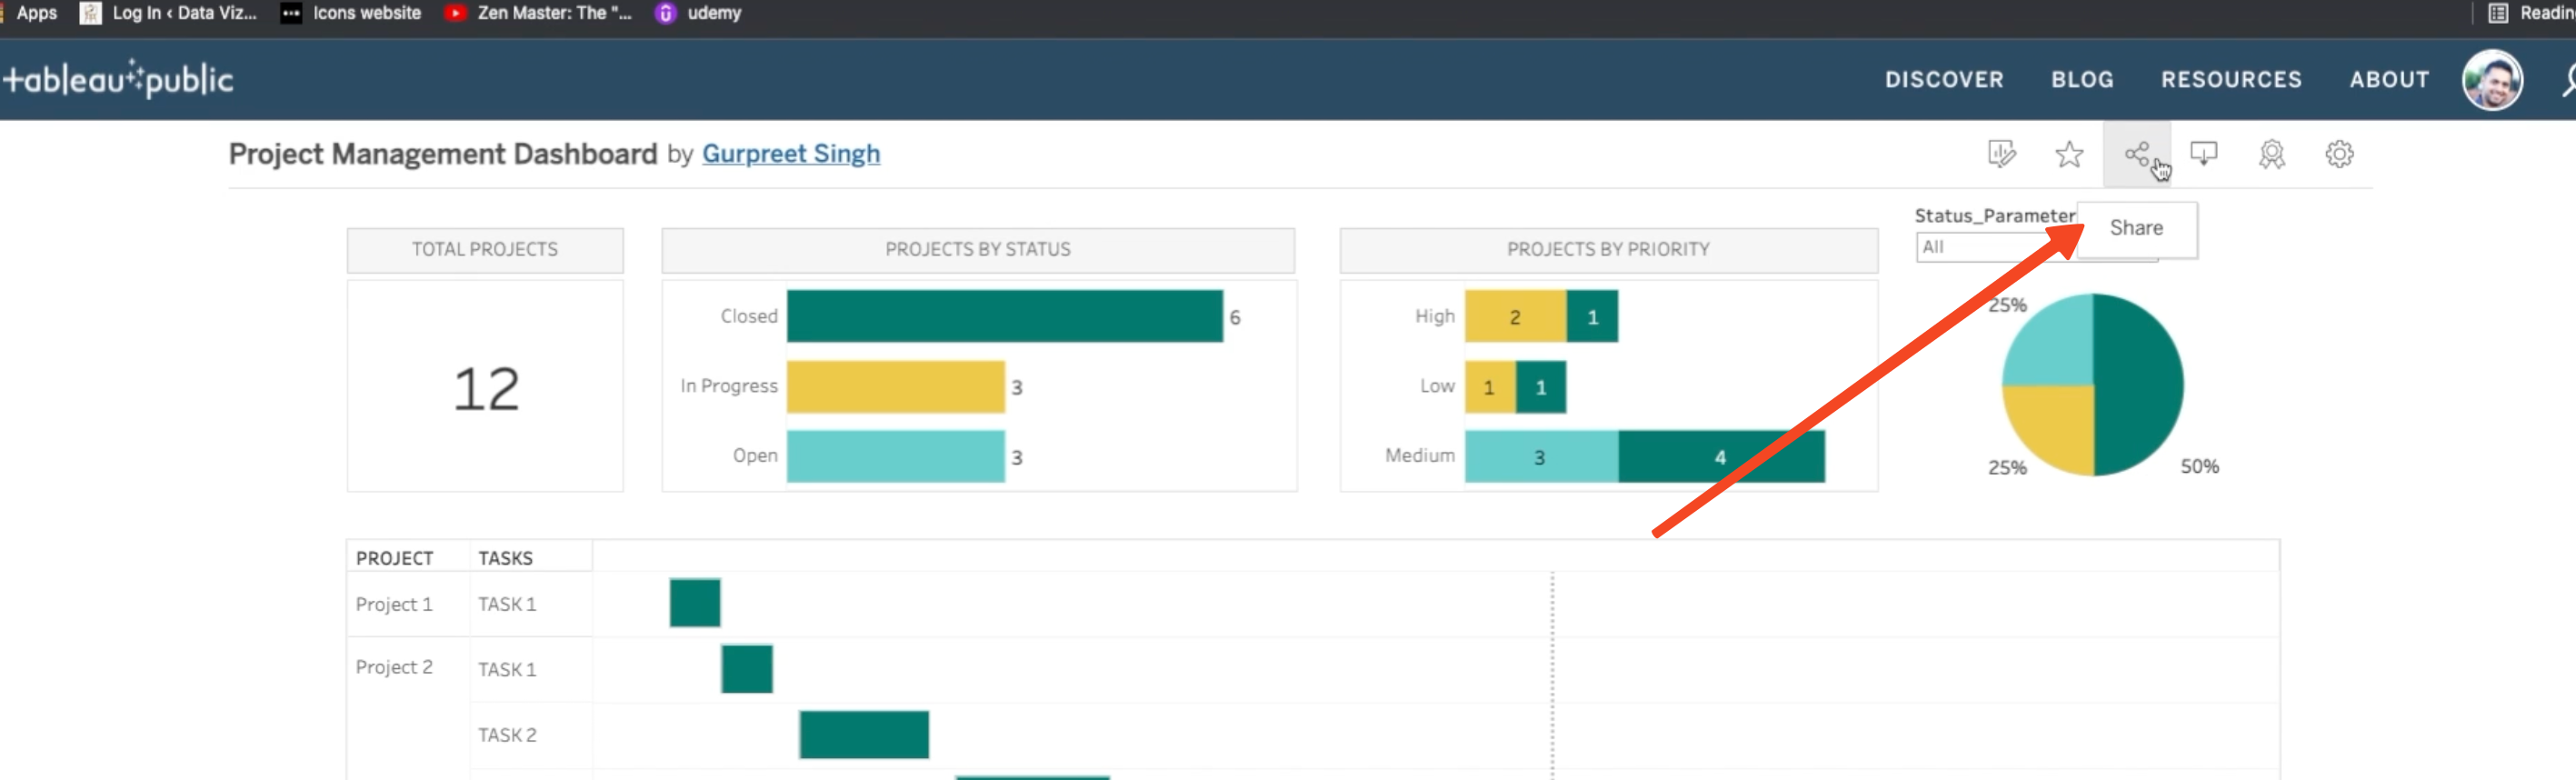Click the TOTAL PROJECTS header

pos(485,249)
